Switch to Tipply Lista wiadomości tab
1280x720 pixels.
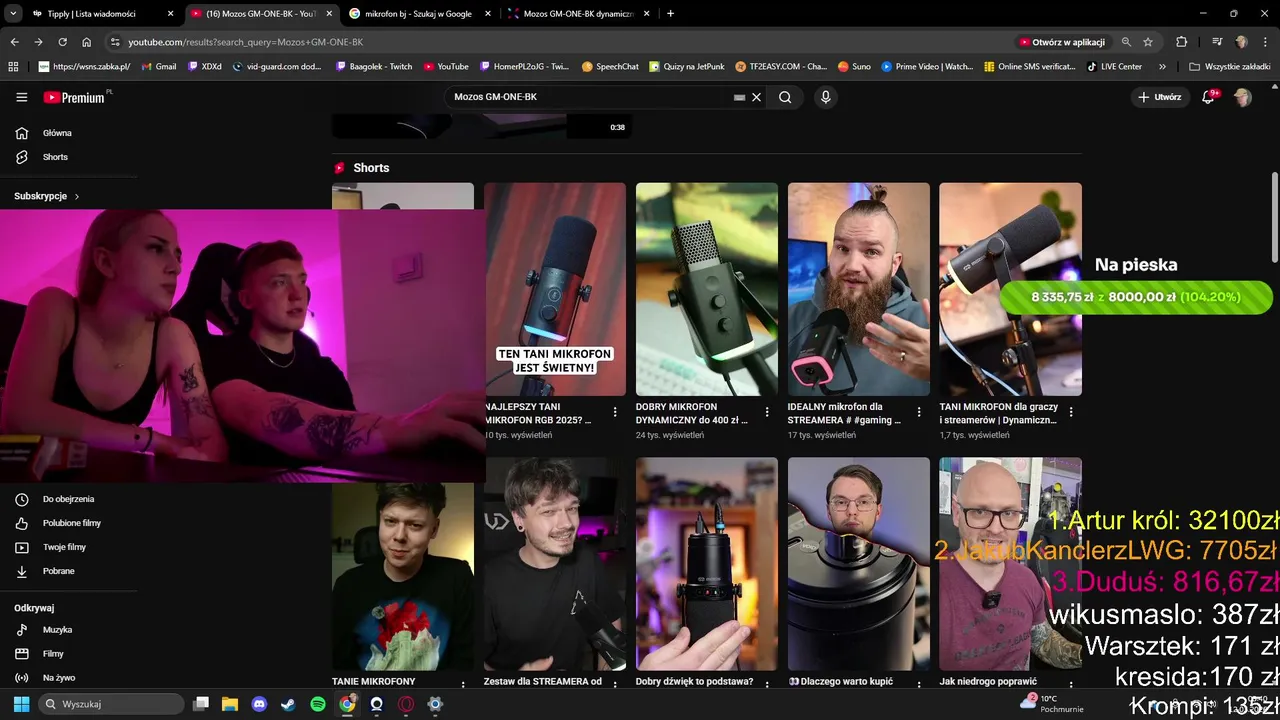point(91,14)
